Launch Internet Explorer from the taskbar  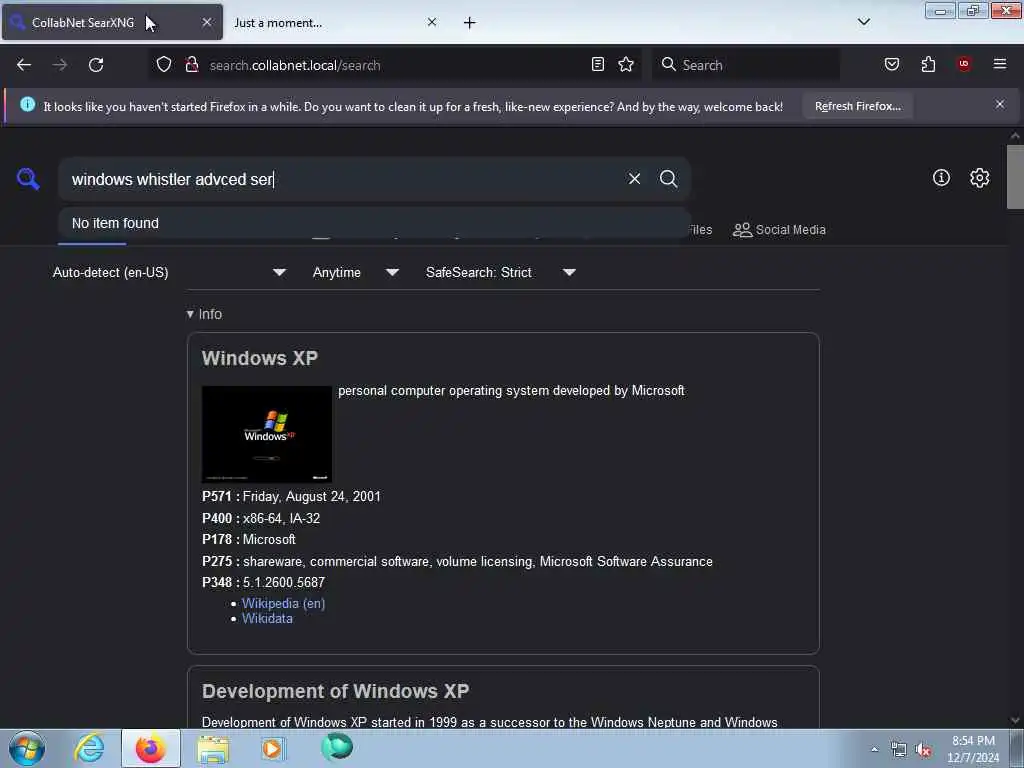click(89, 748)
